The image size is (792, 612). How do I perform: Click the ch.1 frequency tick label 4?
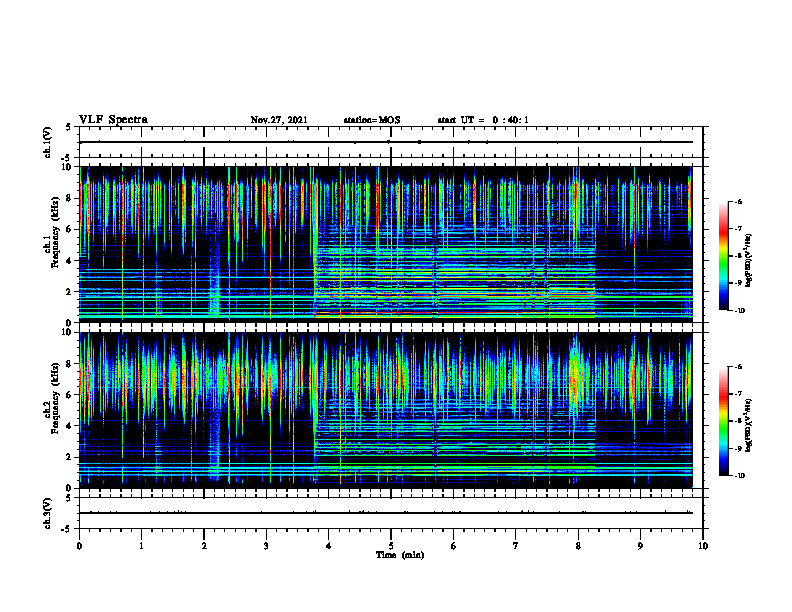70,261
